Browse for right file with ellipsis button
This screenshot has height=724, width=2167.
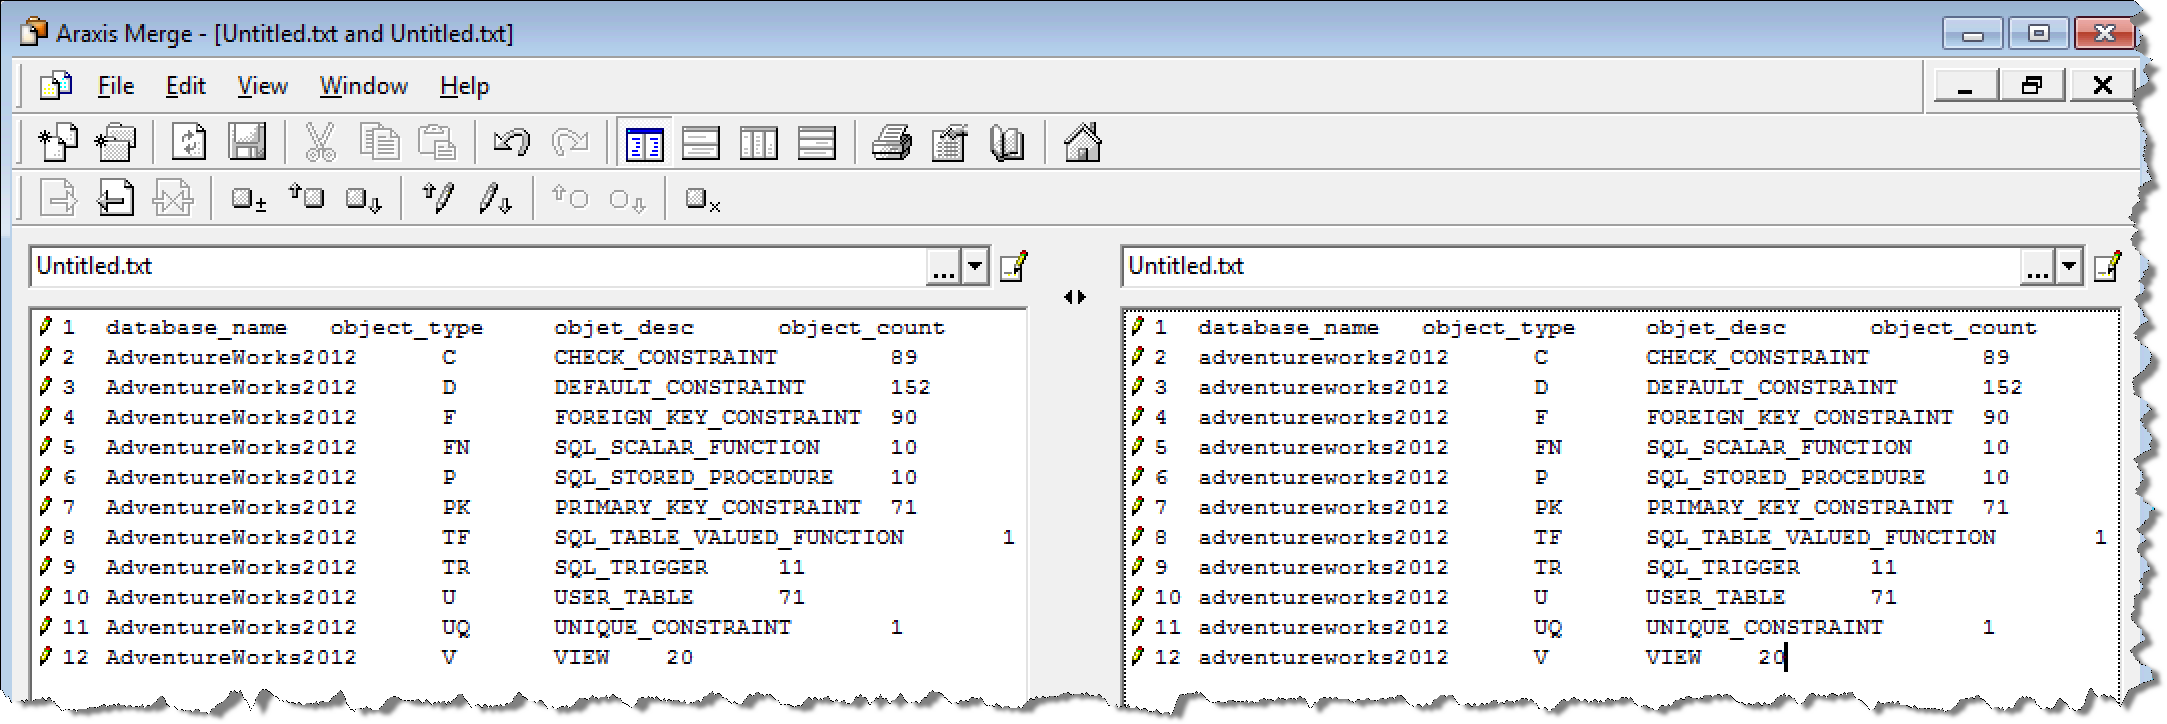[x=2036, y=268]
